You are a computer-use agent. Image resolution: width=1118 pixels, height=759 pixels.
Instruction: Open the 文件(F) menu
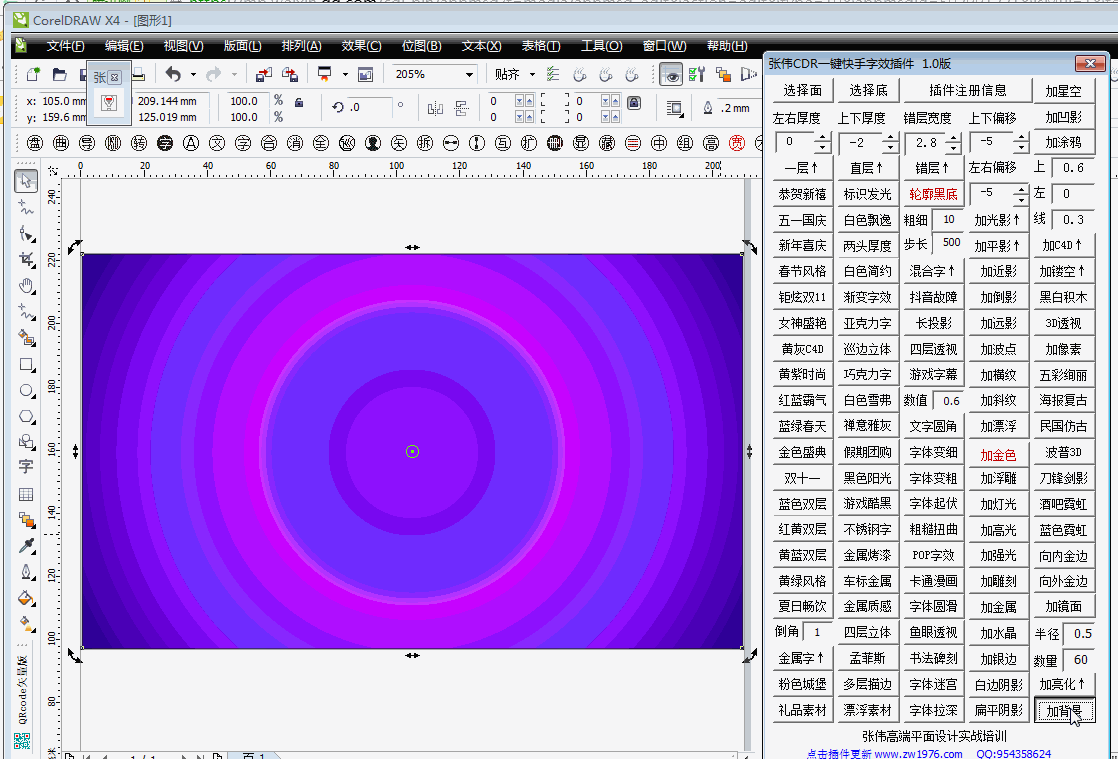(x=66, y=46)
